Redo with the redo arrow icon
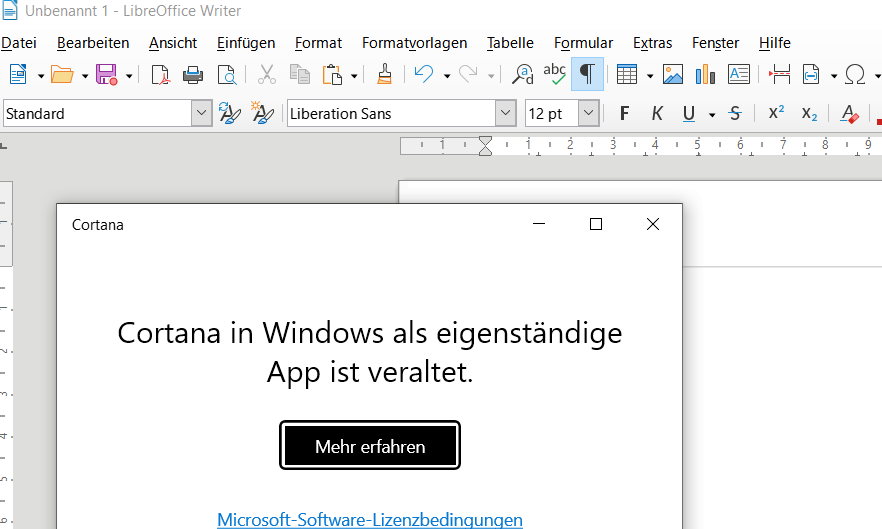The width and height of the screenshot is (882, 529). pos(468,74)
